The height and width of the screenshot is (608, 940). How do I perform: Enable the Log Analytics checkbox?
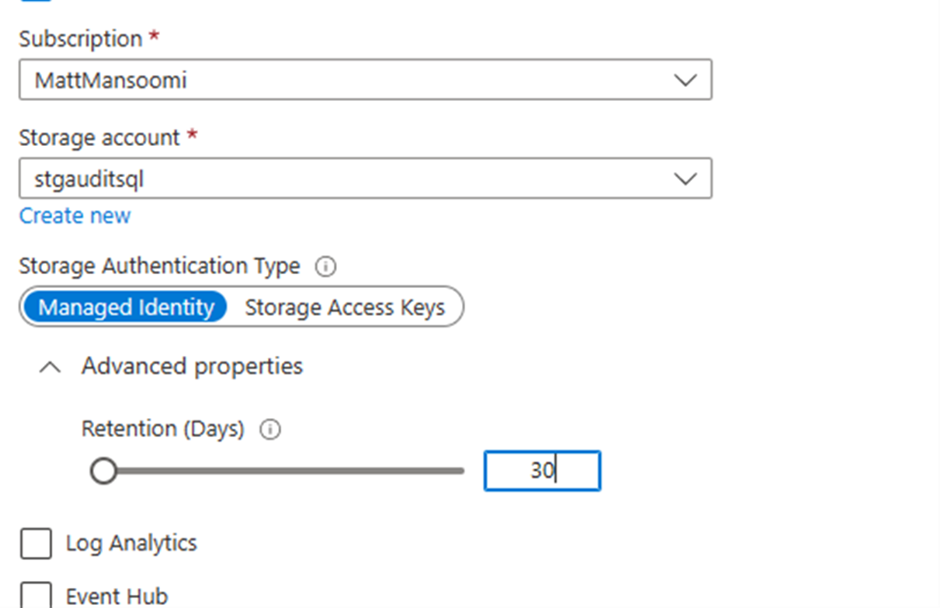[x=36, y=544]
